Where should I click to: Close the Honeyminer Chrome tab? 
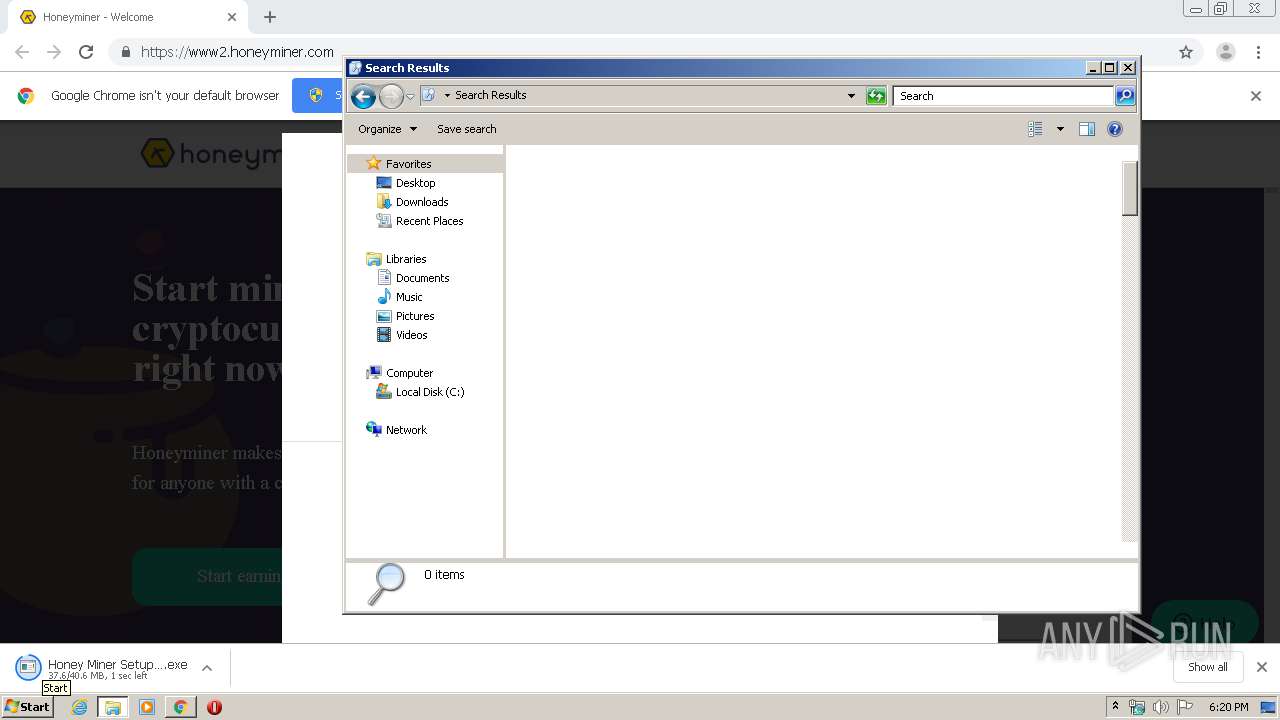point(232,17)
